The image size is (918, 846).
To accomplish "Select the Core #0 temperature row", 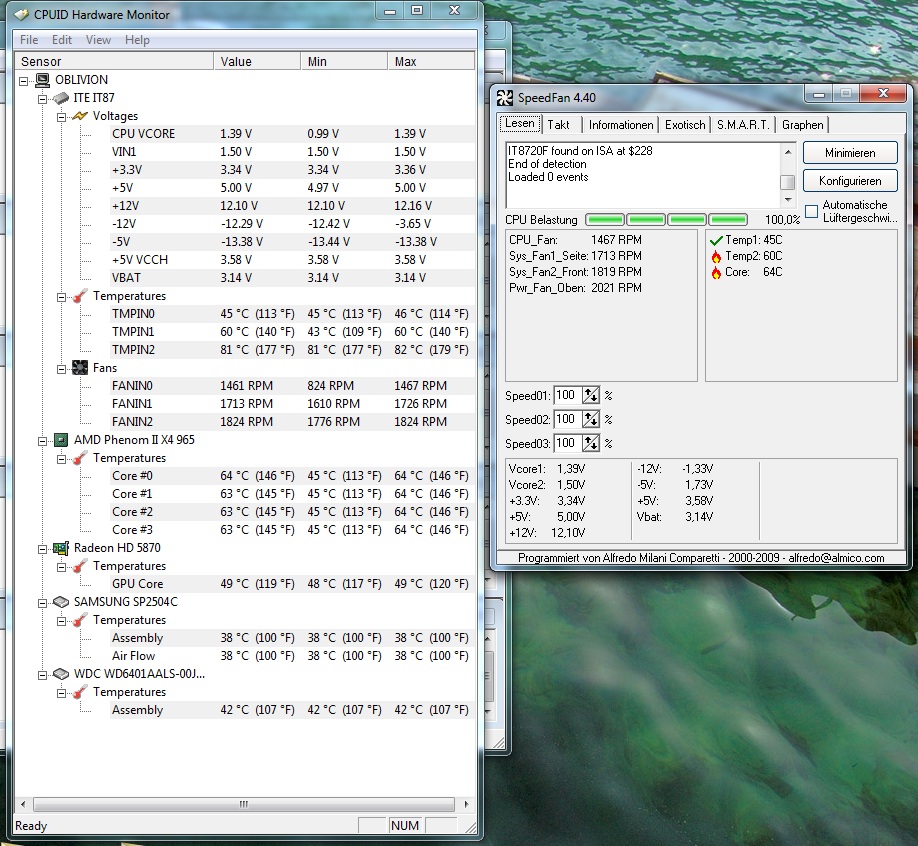I will (292, 476).
